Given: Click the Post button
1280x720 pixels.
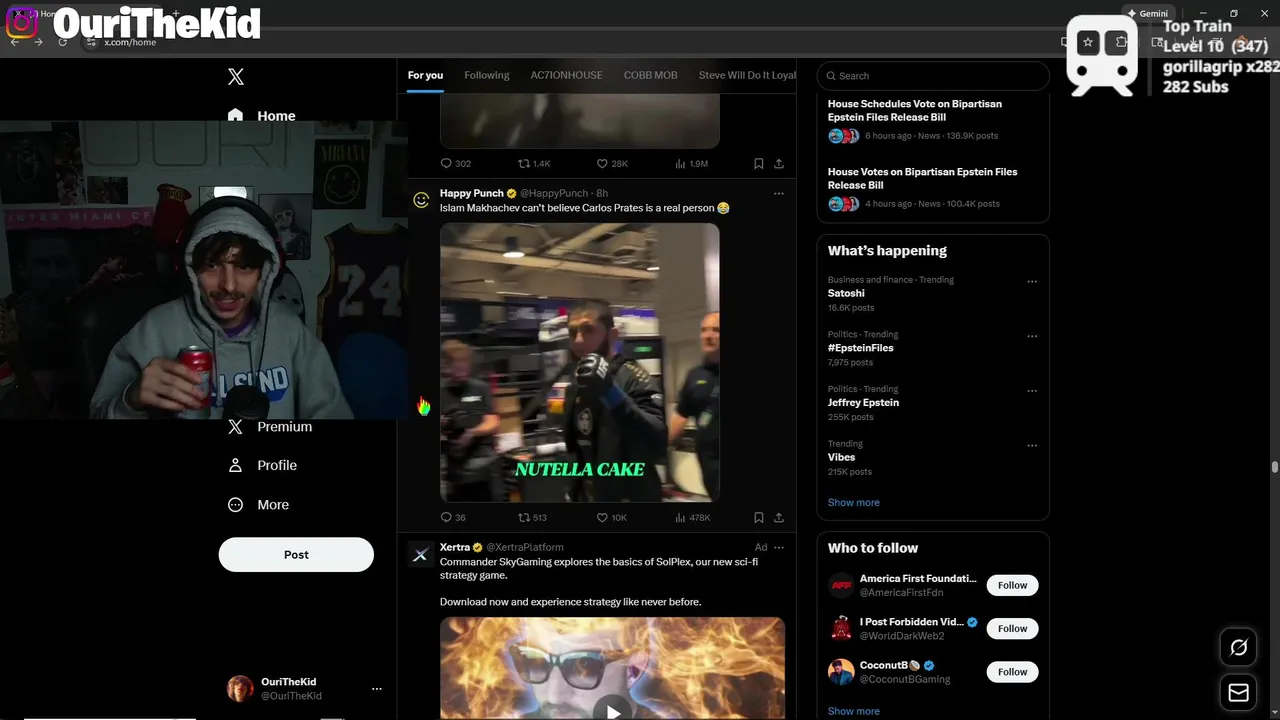Looking at the screenshot, I should coord(296,554).
